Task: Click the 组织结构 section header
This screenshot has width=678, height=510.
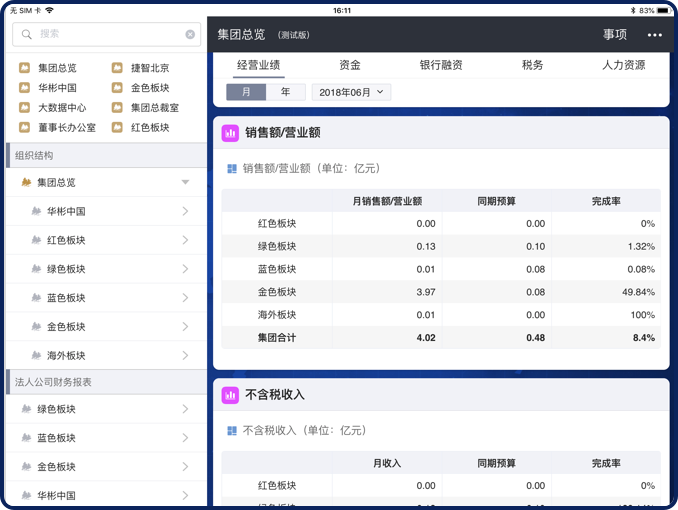Action: click(106, 156)
